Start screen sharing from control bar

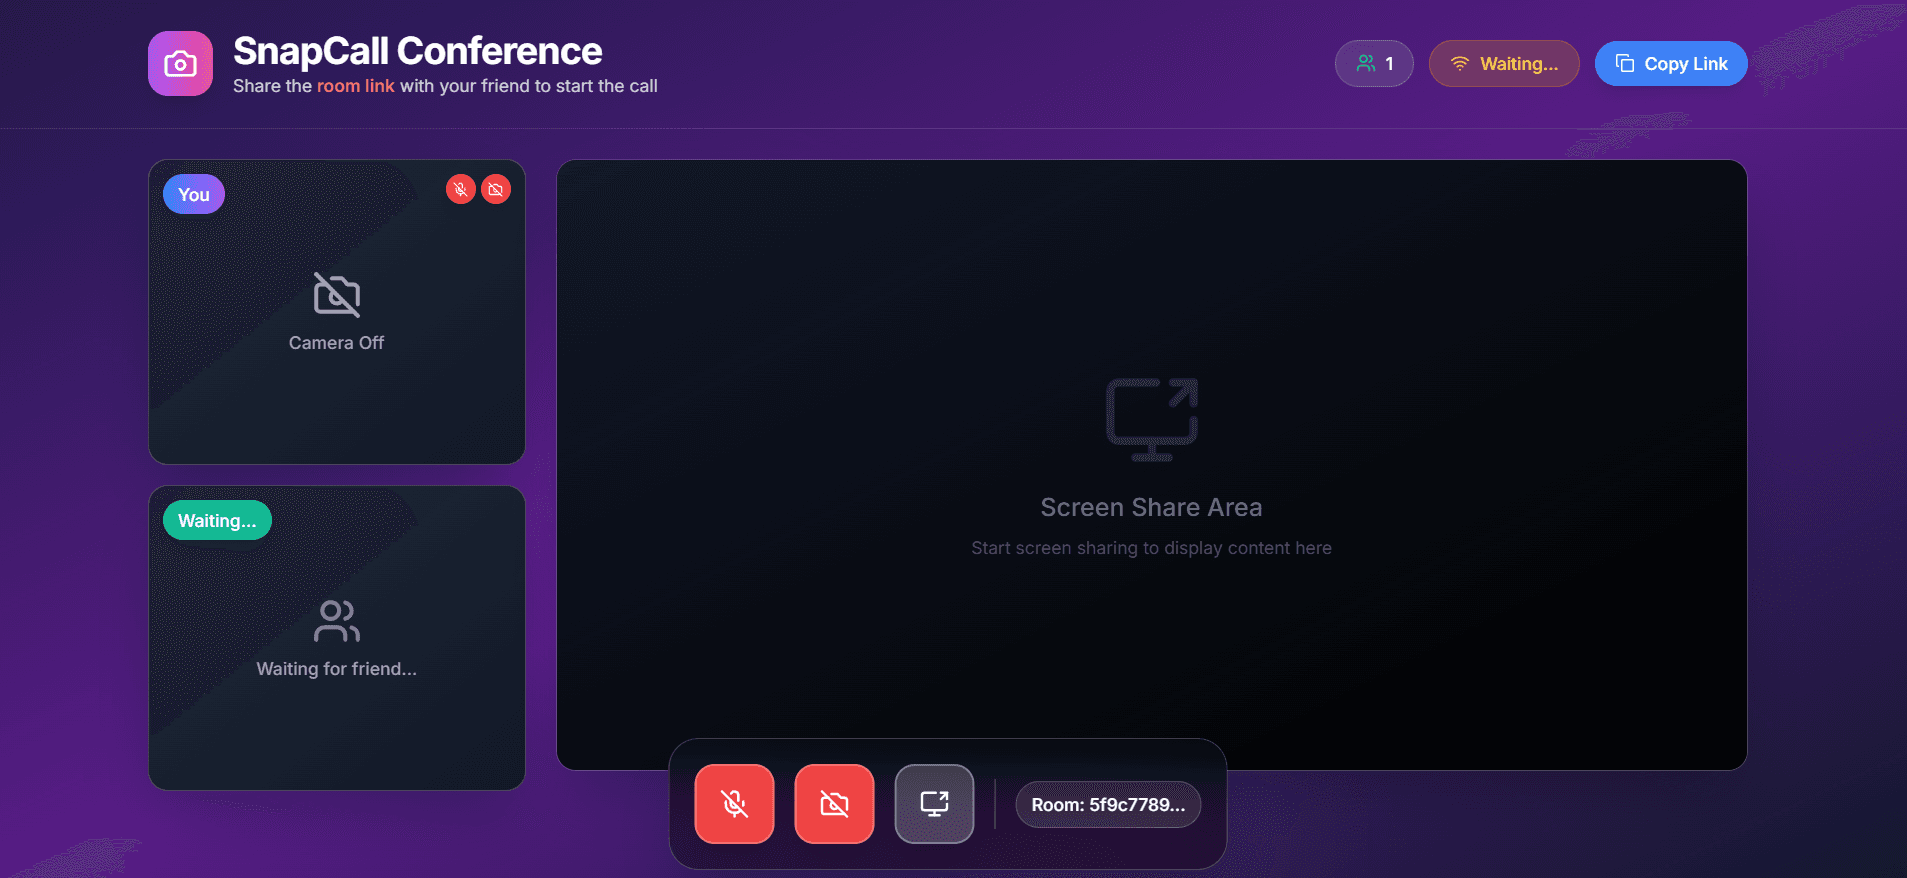(935, 804)
